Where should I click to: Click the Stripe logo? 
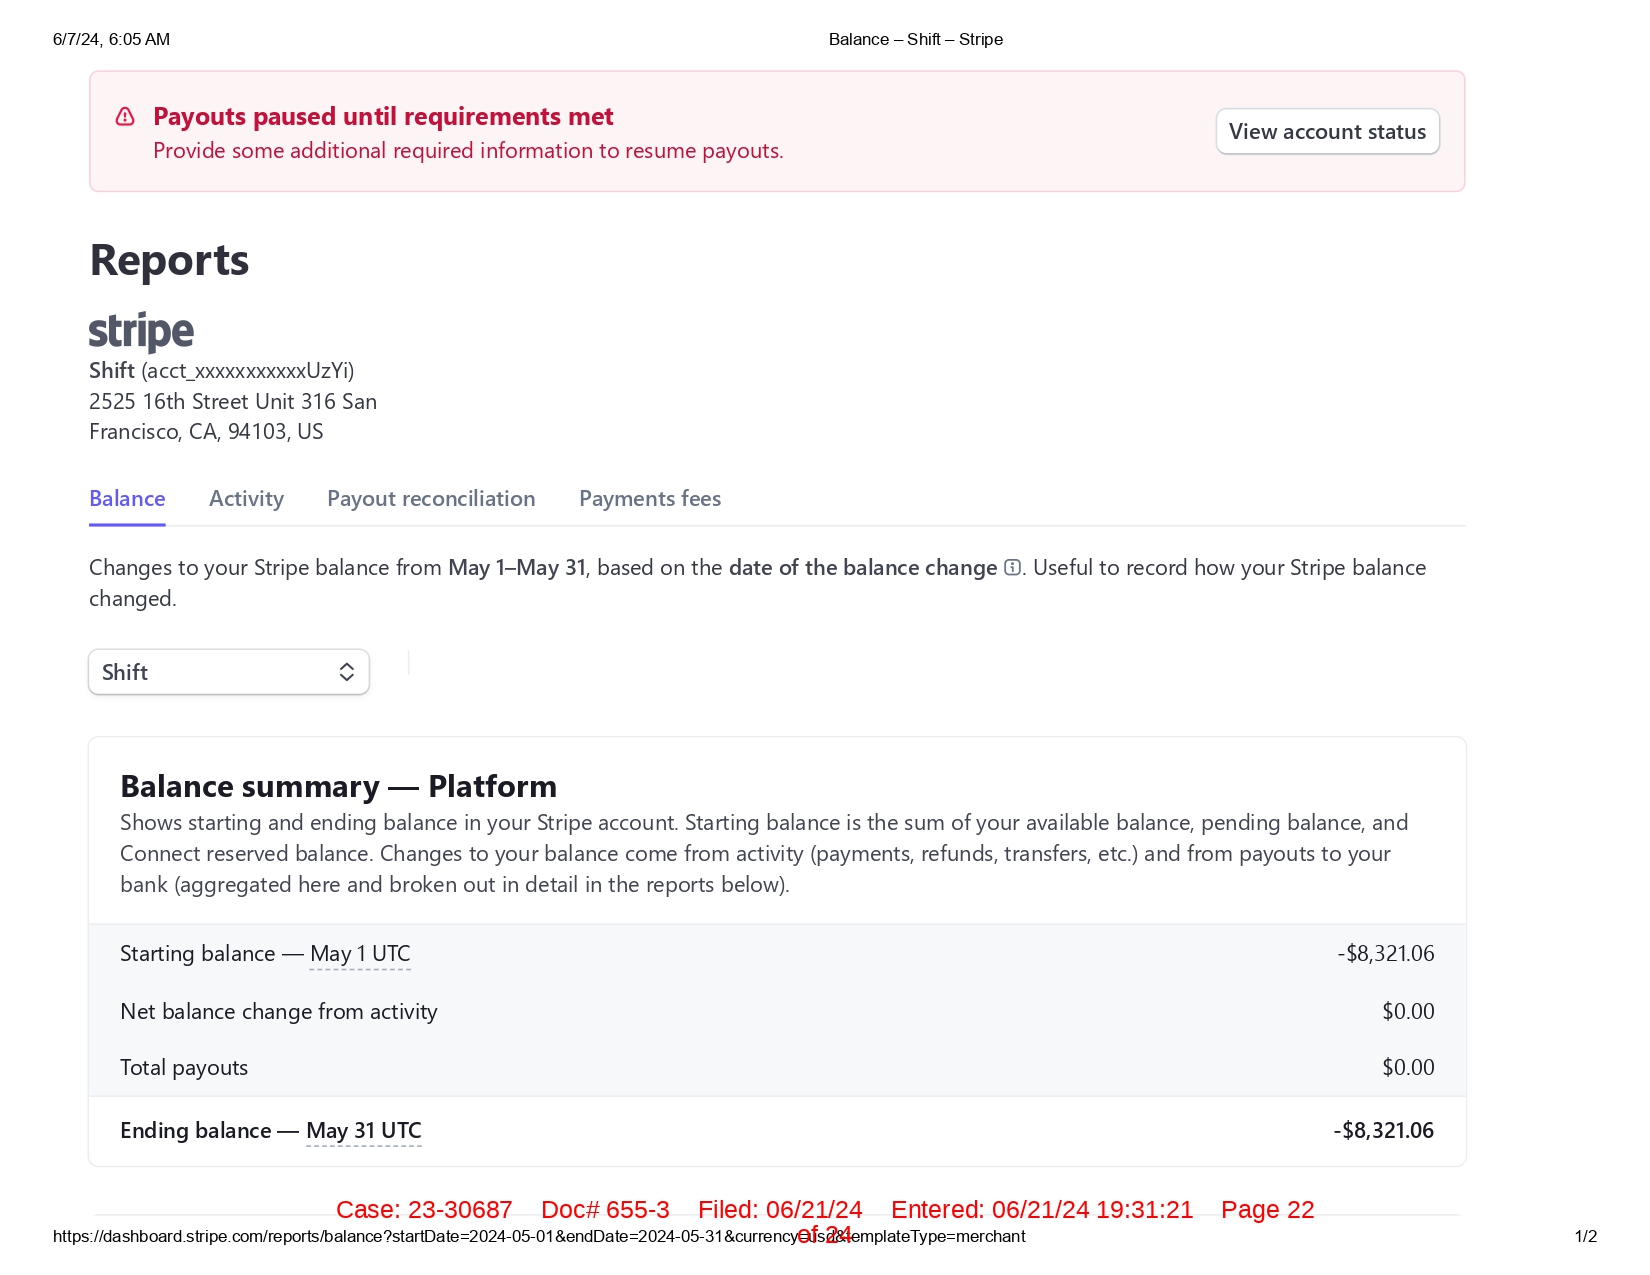click(x=141, y=332)
